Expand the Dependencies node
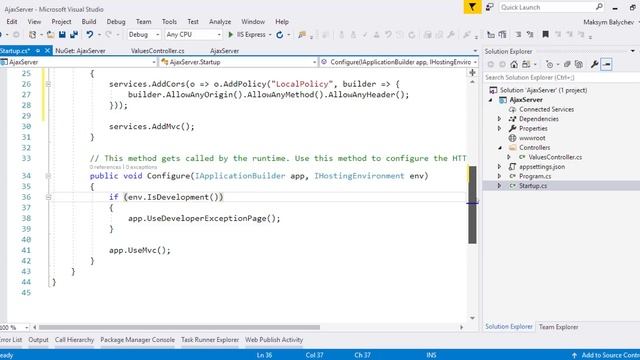Viewport: 640px width, 360px height. 500,119
